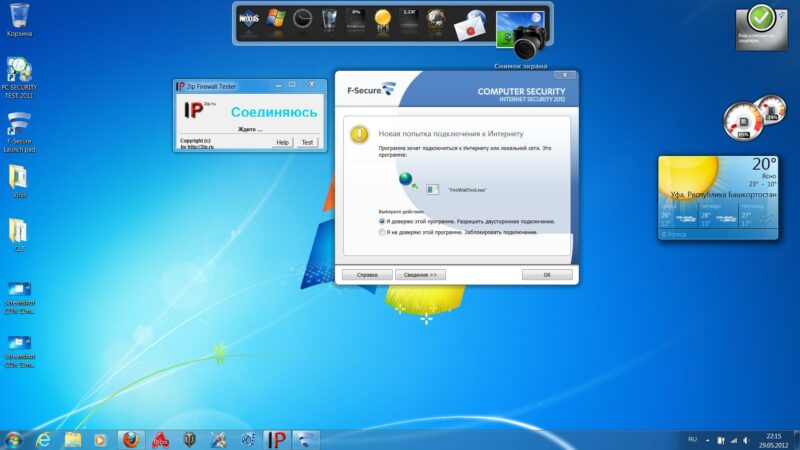Click the Test button in 2ip Firewall Tester
This screenshot has height=450, width=800.
[307, 142]
